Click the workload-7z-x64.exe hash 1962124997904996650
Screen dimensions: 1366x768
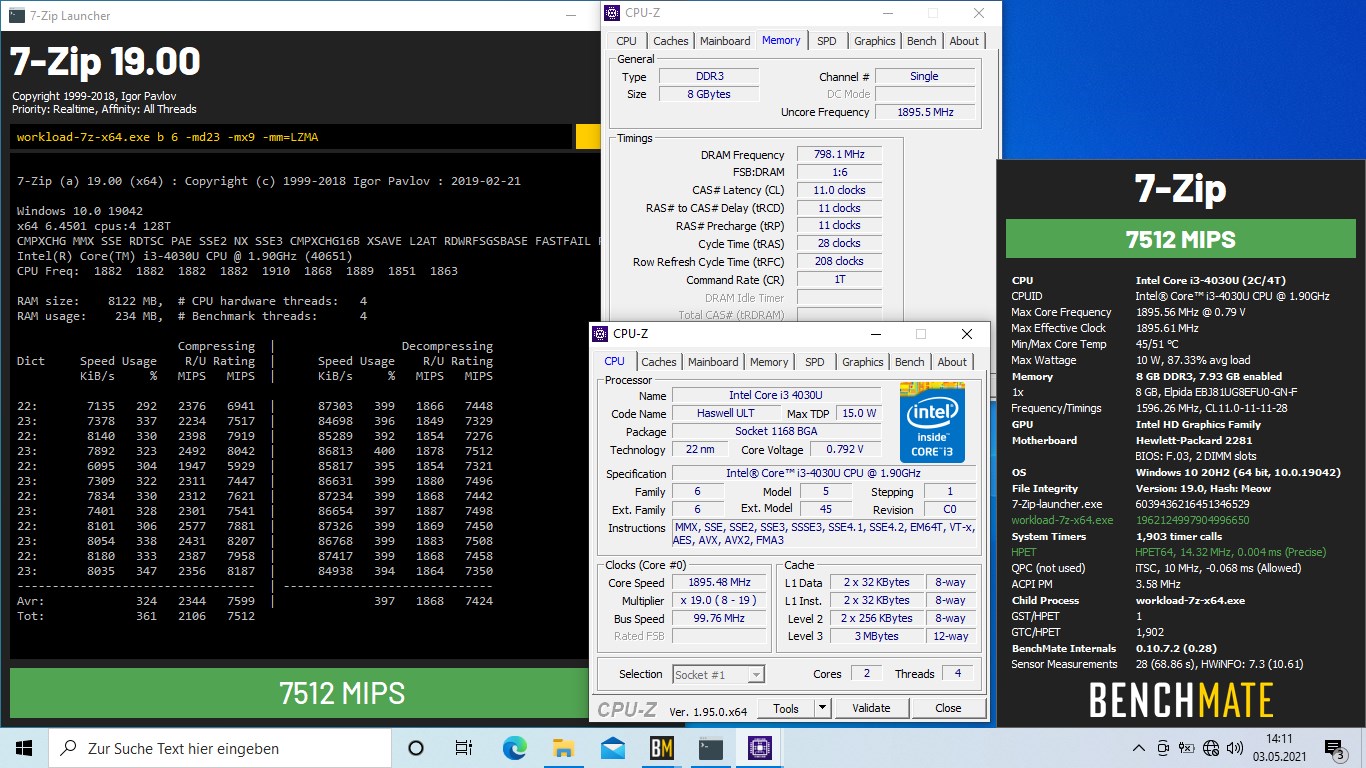tap(1193, 520)
